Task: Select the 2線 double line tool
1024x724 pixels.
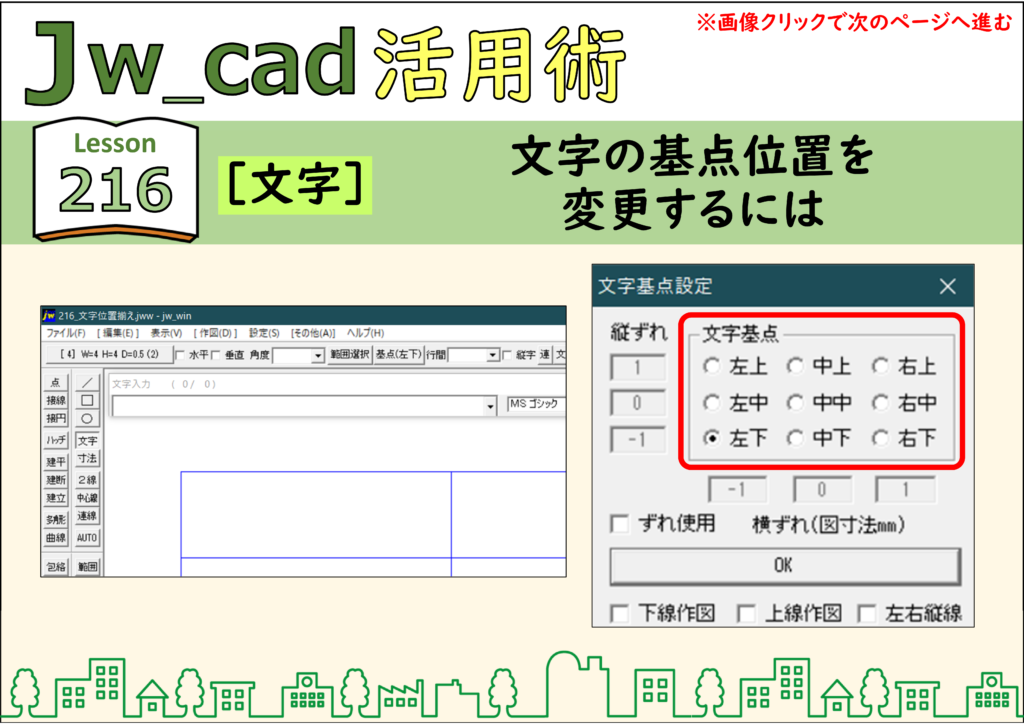Action: [x=87, y=480]
